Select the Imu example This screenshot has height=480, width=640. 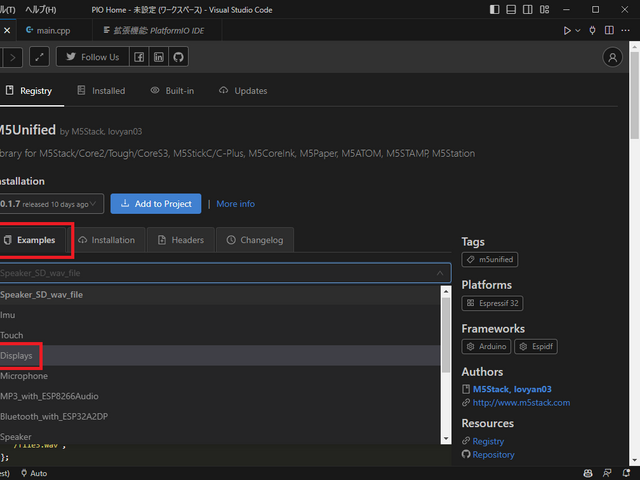click(220, 315)
